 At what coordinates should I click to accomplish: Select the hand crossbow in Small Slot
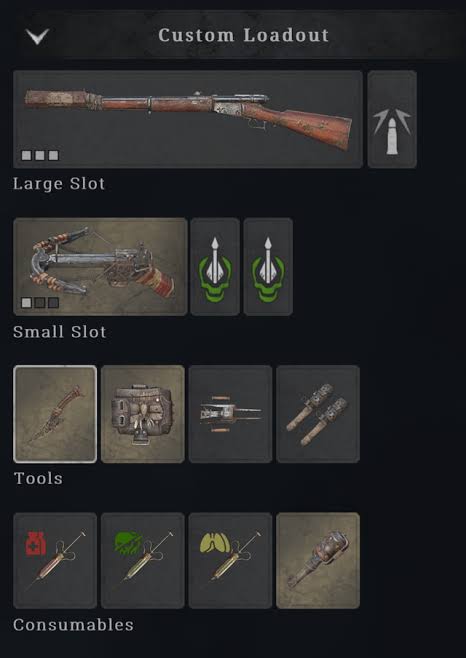tap(100, 266)
